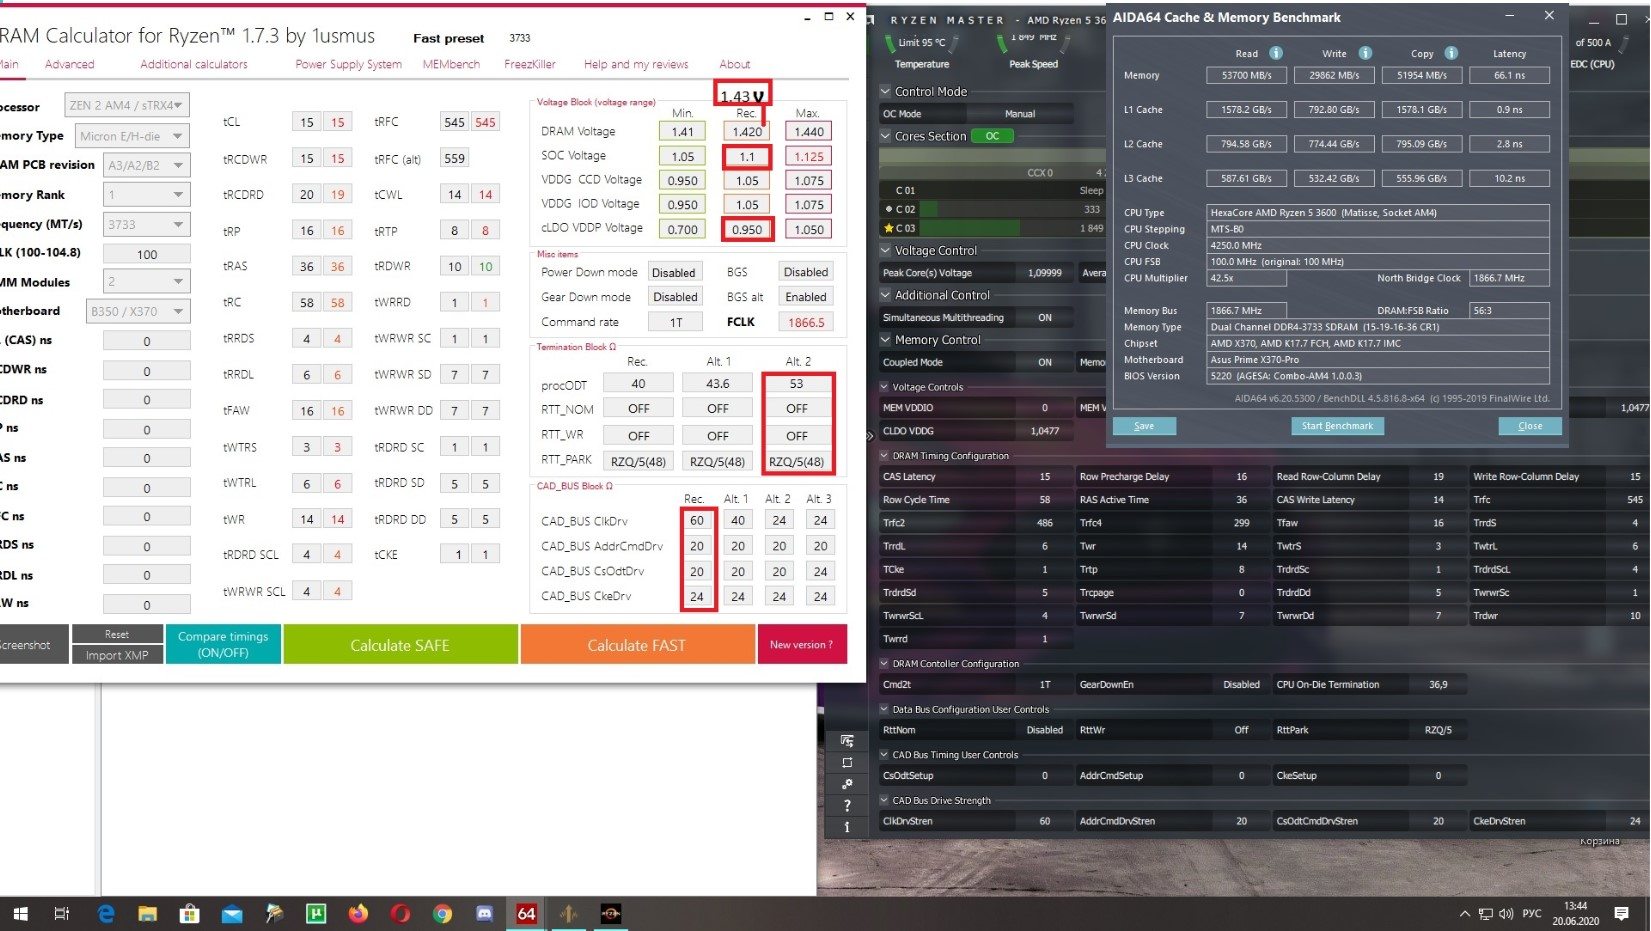
Task: Open uTorrent from the taskbar
Action: point(316,913)
